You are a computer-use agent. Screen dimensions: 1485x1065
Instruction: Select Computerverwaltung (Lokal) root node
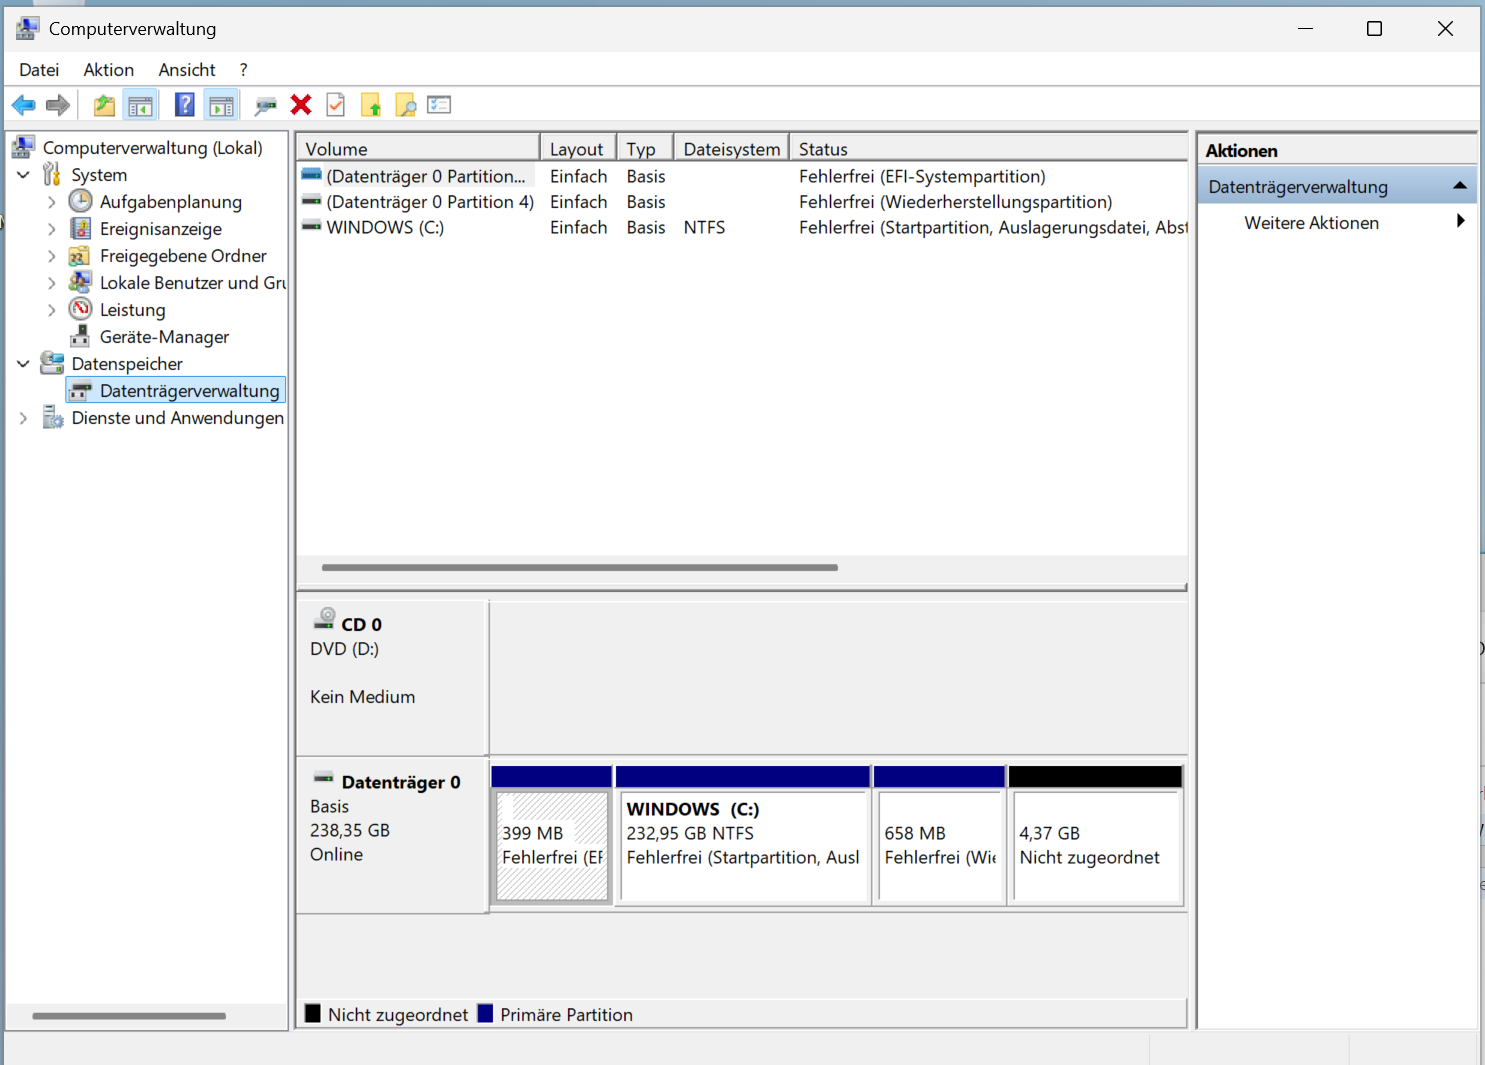(x=152, y=147)
